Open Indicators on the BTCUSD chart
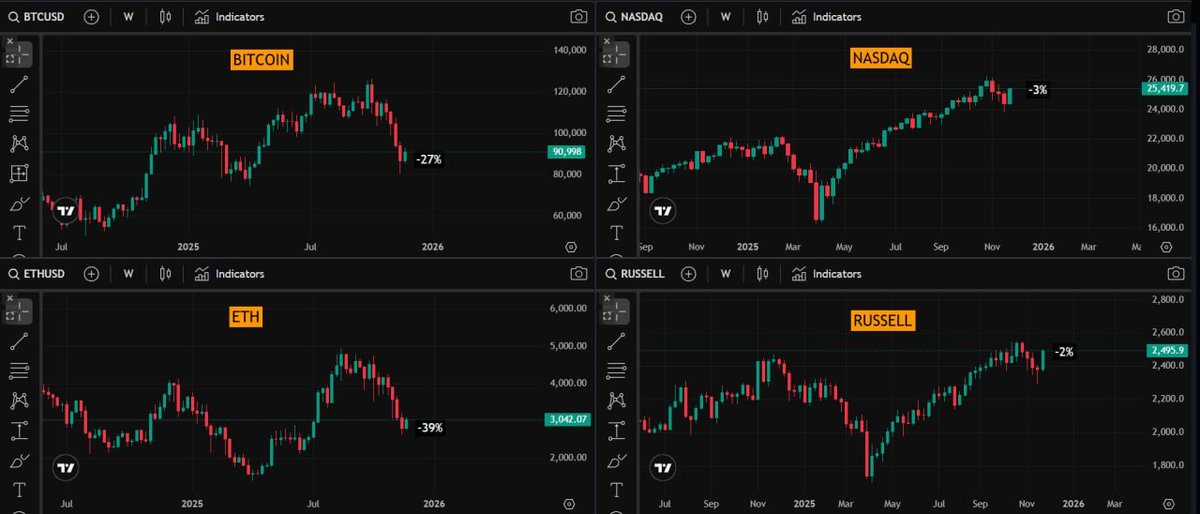Screen dimensions: 1200x514 click(x=229, y=17)
